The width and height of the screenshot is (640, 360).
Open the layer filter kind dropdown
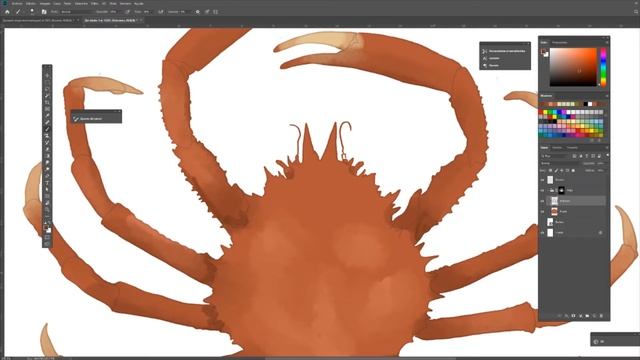pyautogui.click(x=555, y=156)
